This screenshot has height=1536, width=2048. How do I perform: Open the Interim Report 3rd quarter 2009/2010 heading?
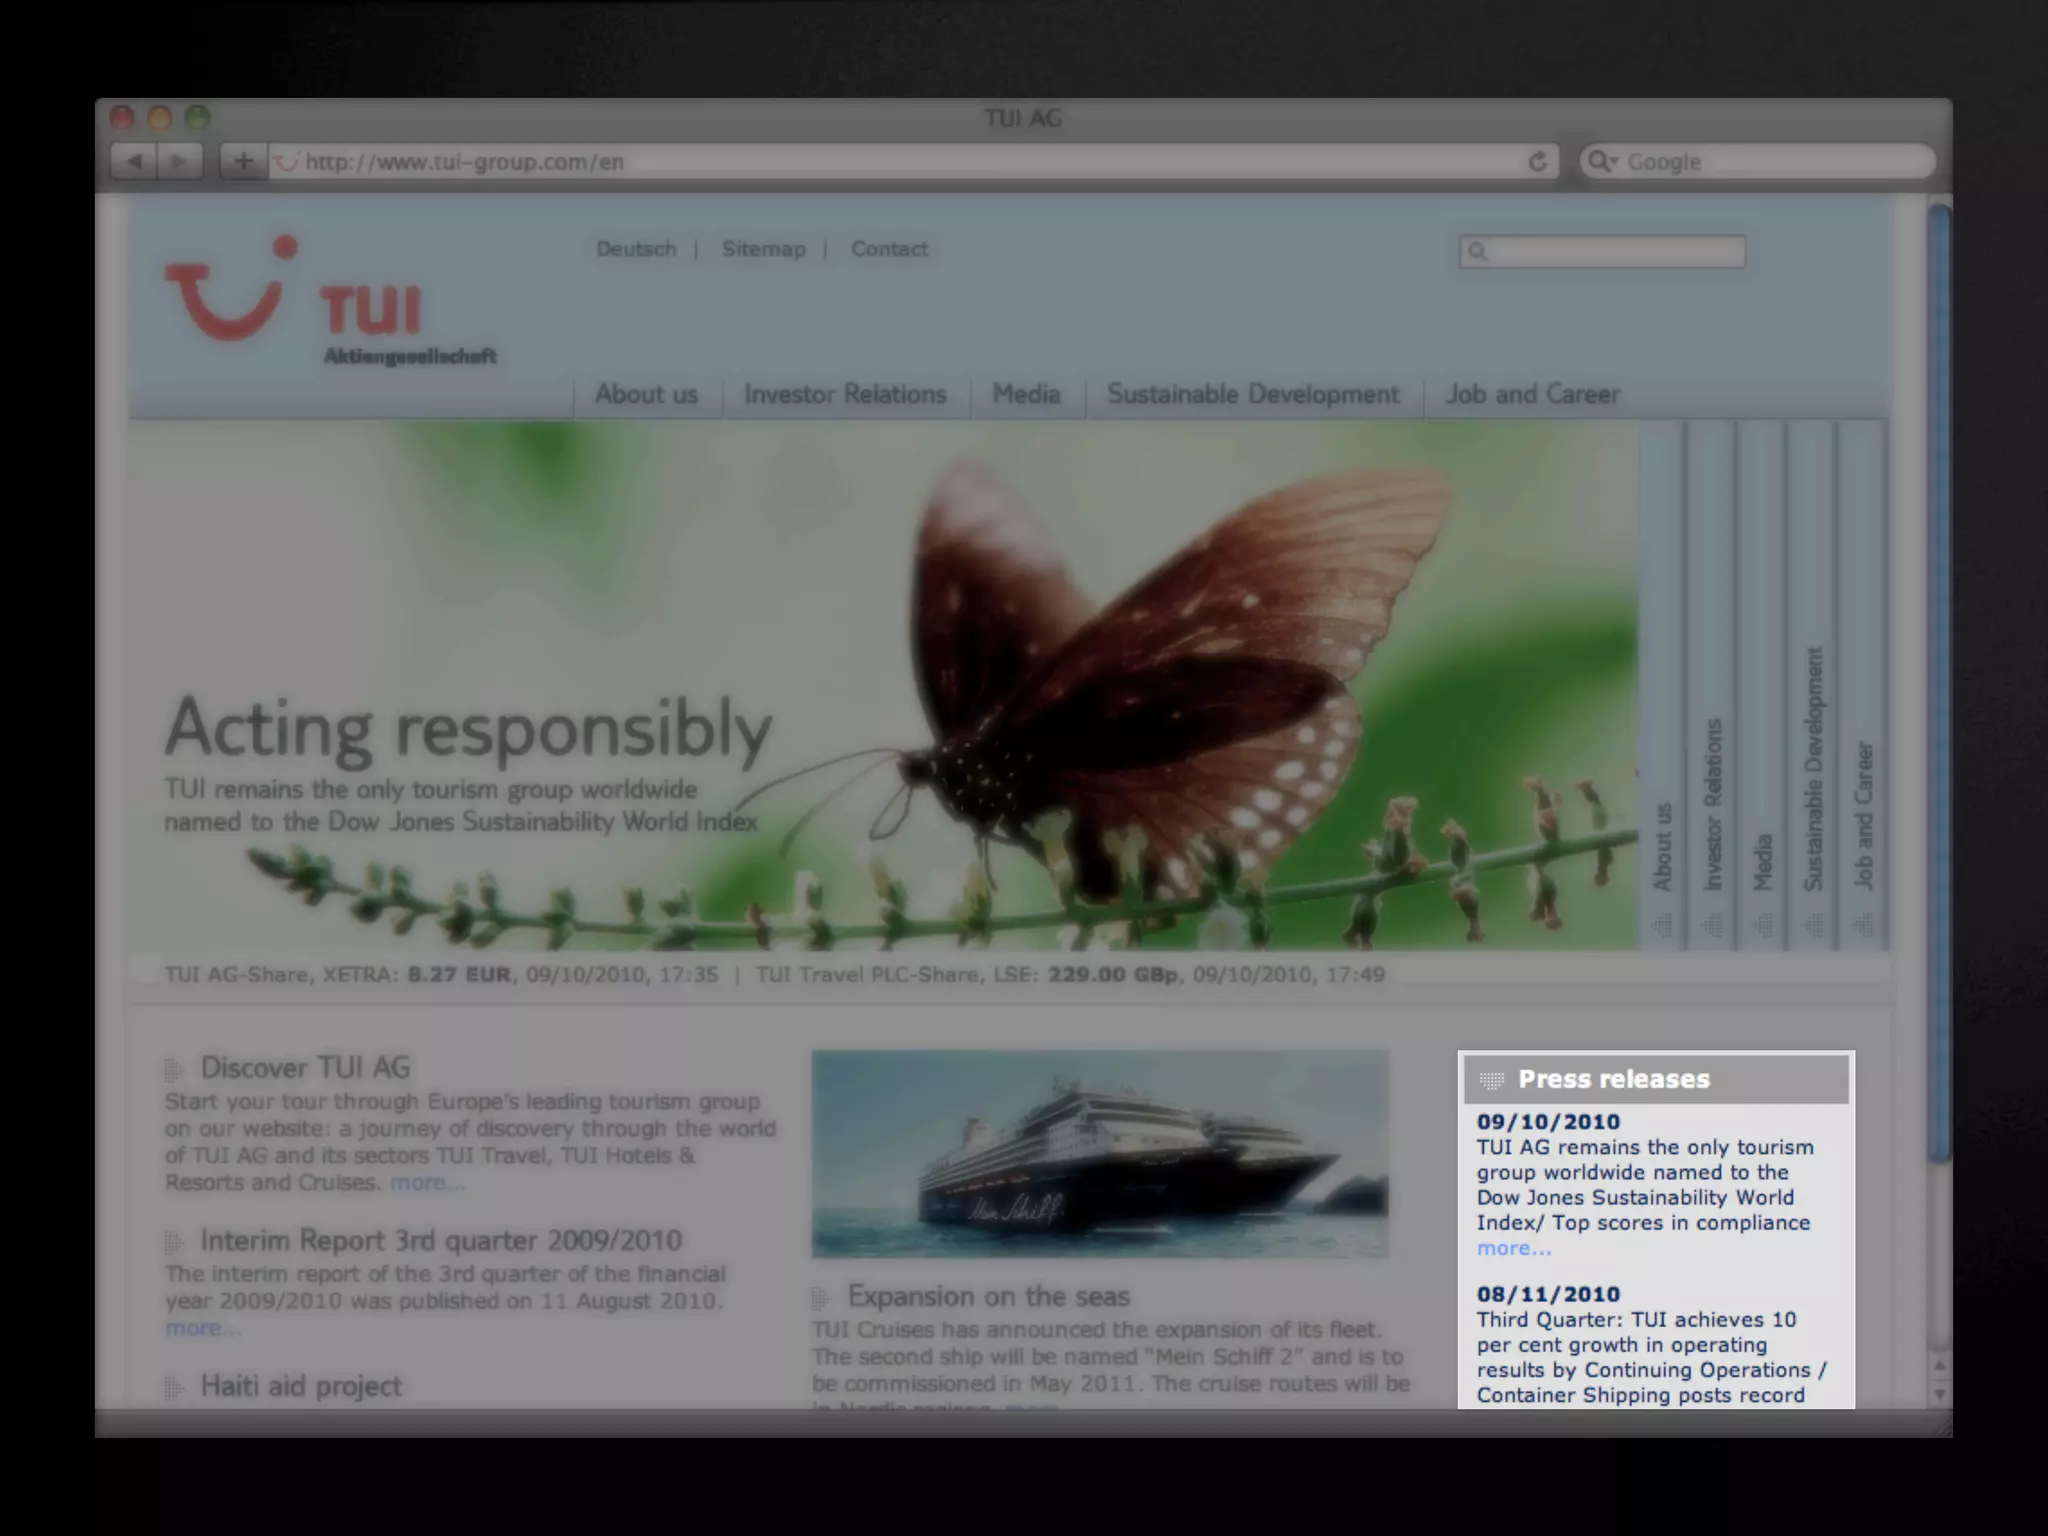tap(441, 1241)
